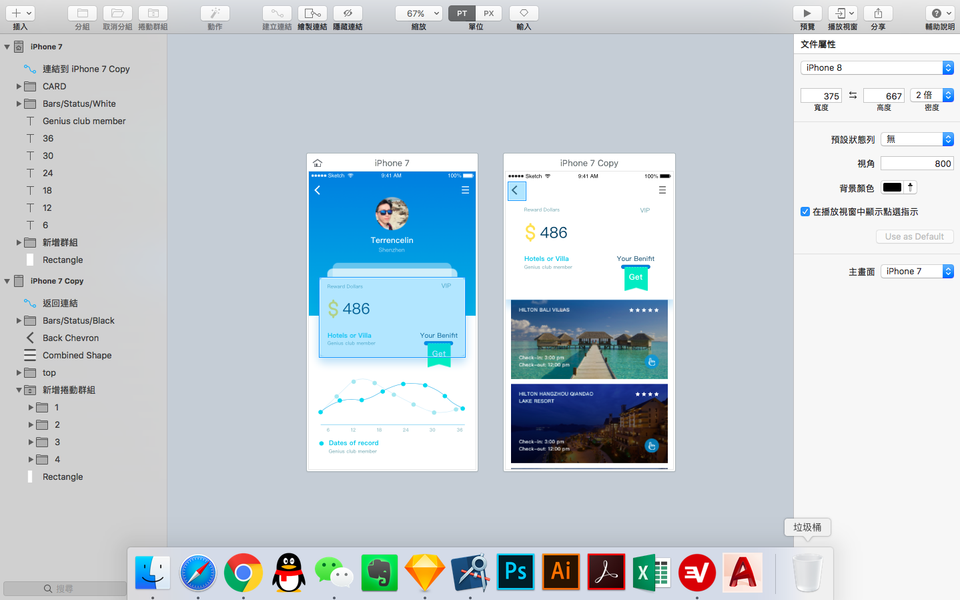Click the swap width and height icon
The width and height of the screenshot is (960, 600).
(x=853, y=96)
